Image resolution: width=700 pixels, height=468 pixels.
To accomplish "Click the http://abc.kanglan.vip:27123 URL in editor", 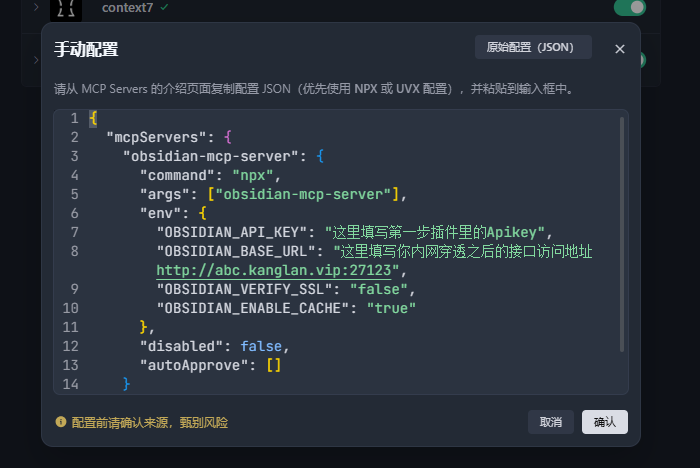I will (x=272, y=270).
